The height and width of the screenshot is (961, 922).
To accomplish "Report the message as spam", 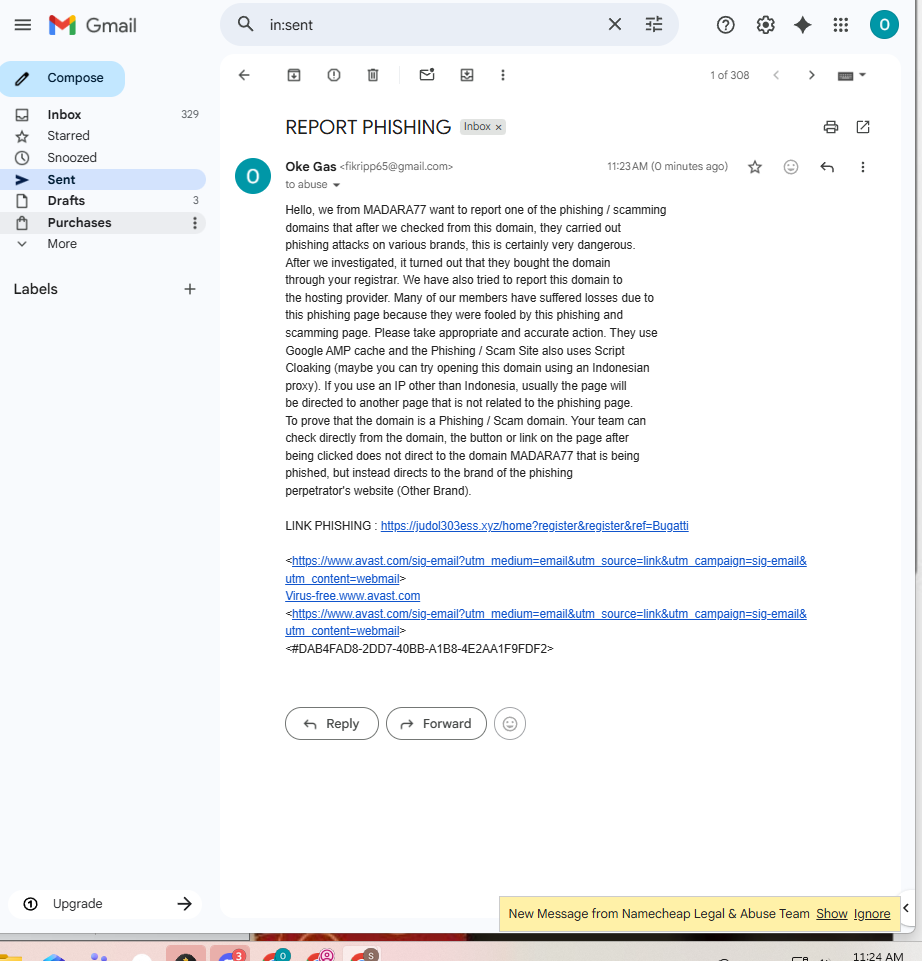I will pos(333,75).
